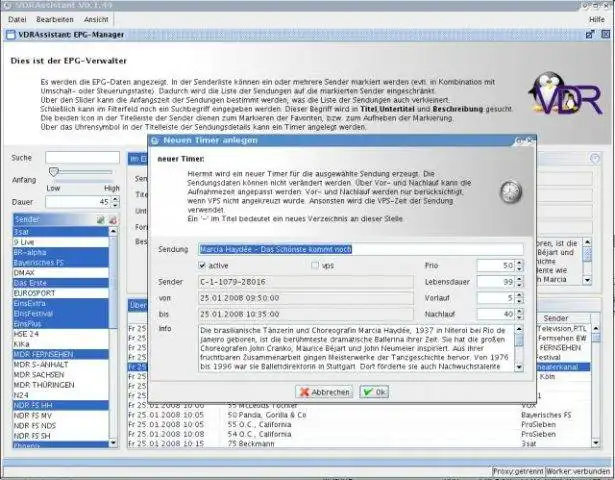Select MDR FERNSEHEN in the Sender list

coord(61,354)
